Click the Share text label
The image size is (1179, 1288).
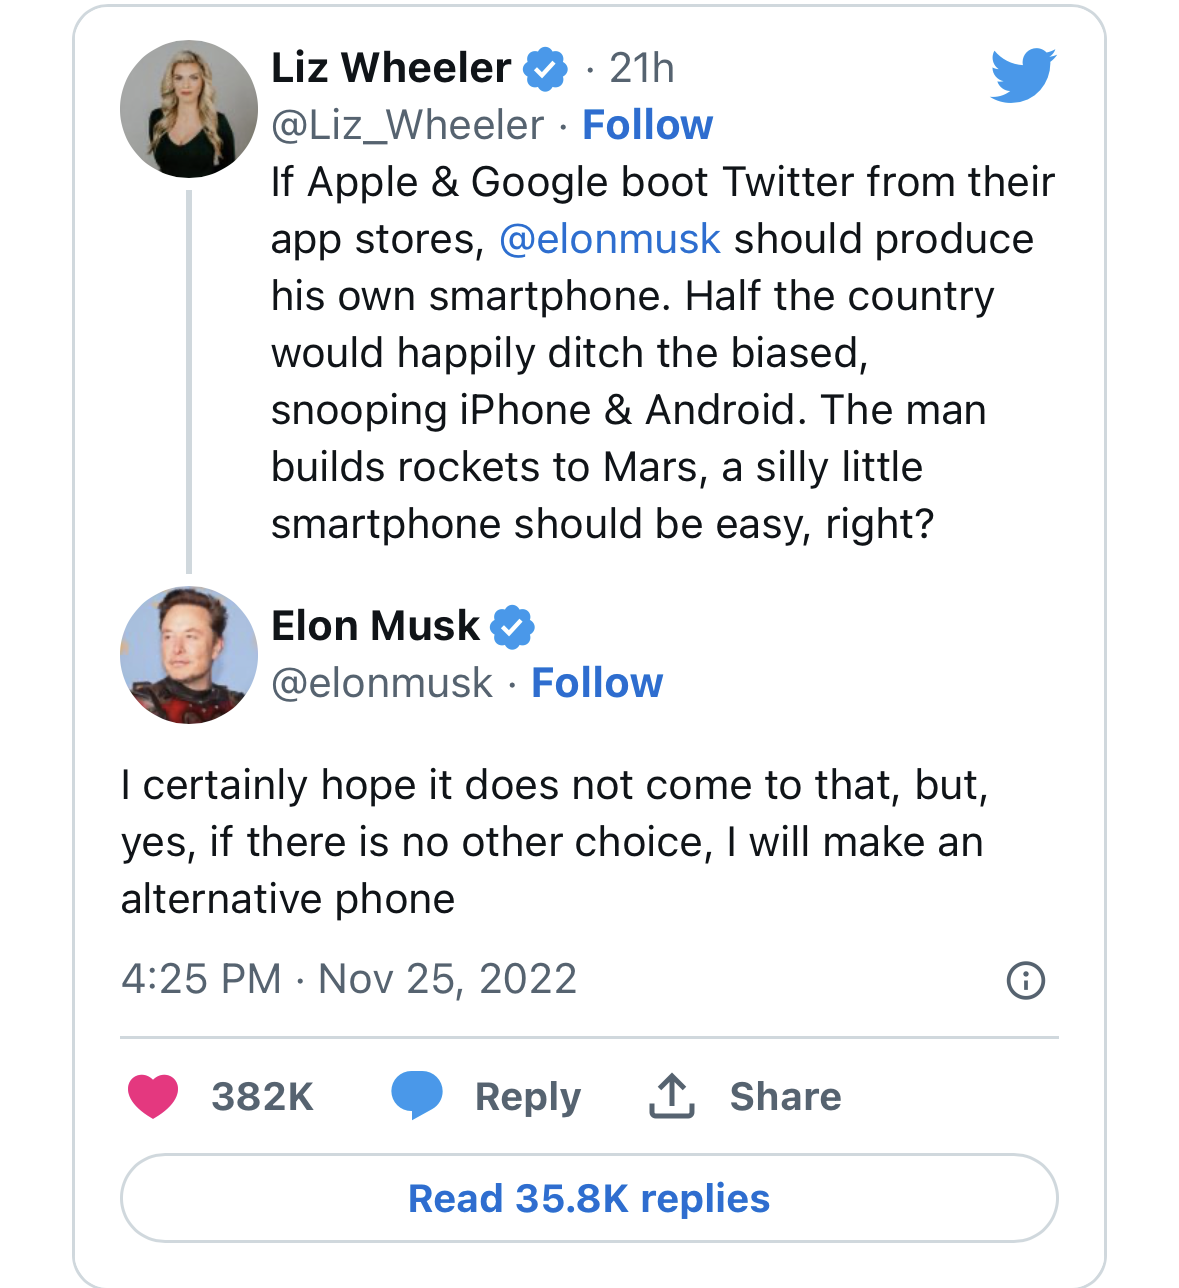coord(785,1097)
